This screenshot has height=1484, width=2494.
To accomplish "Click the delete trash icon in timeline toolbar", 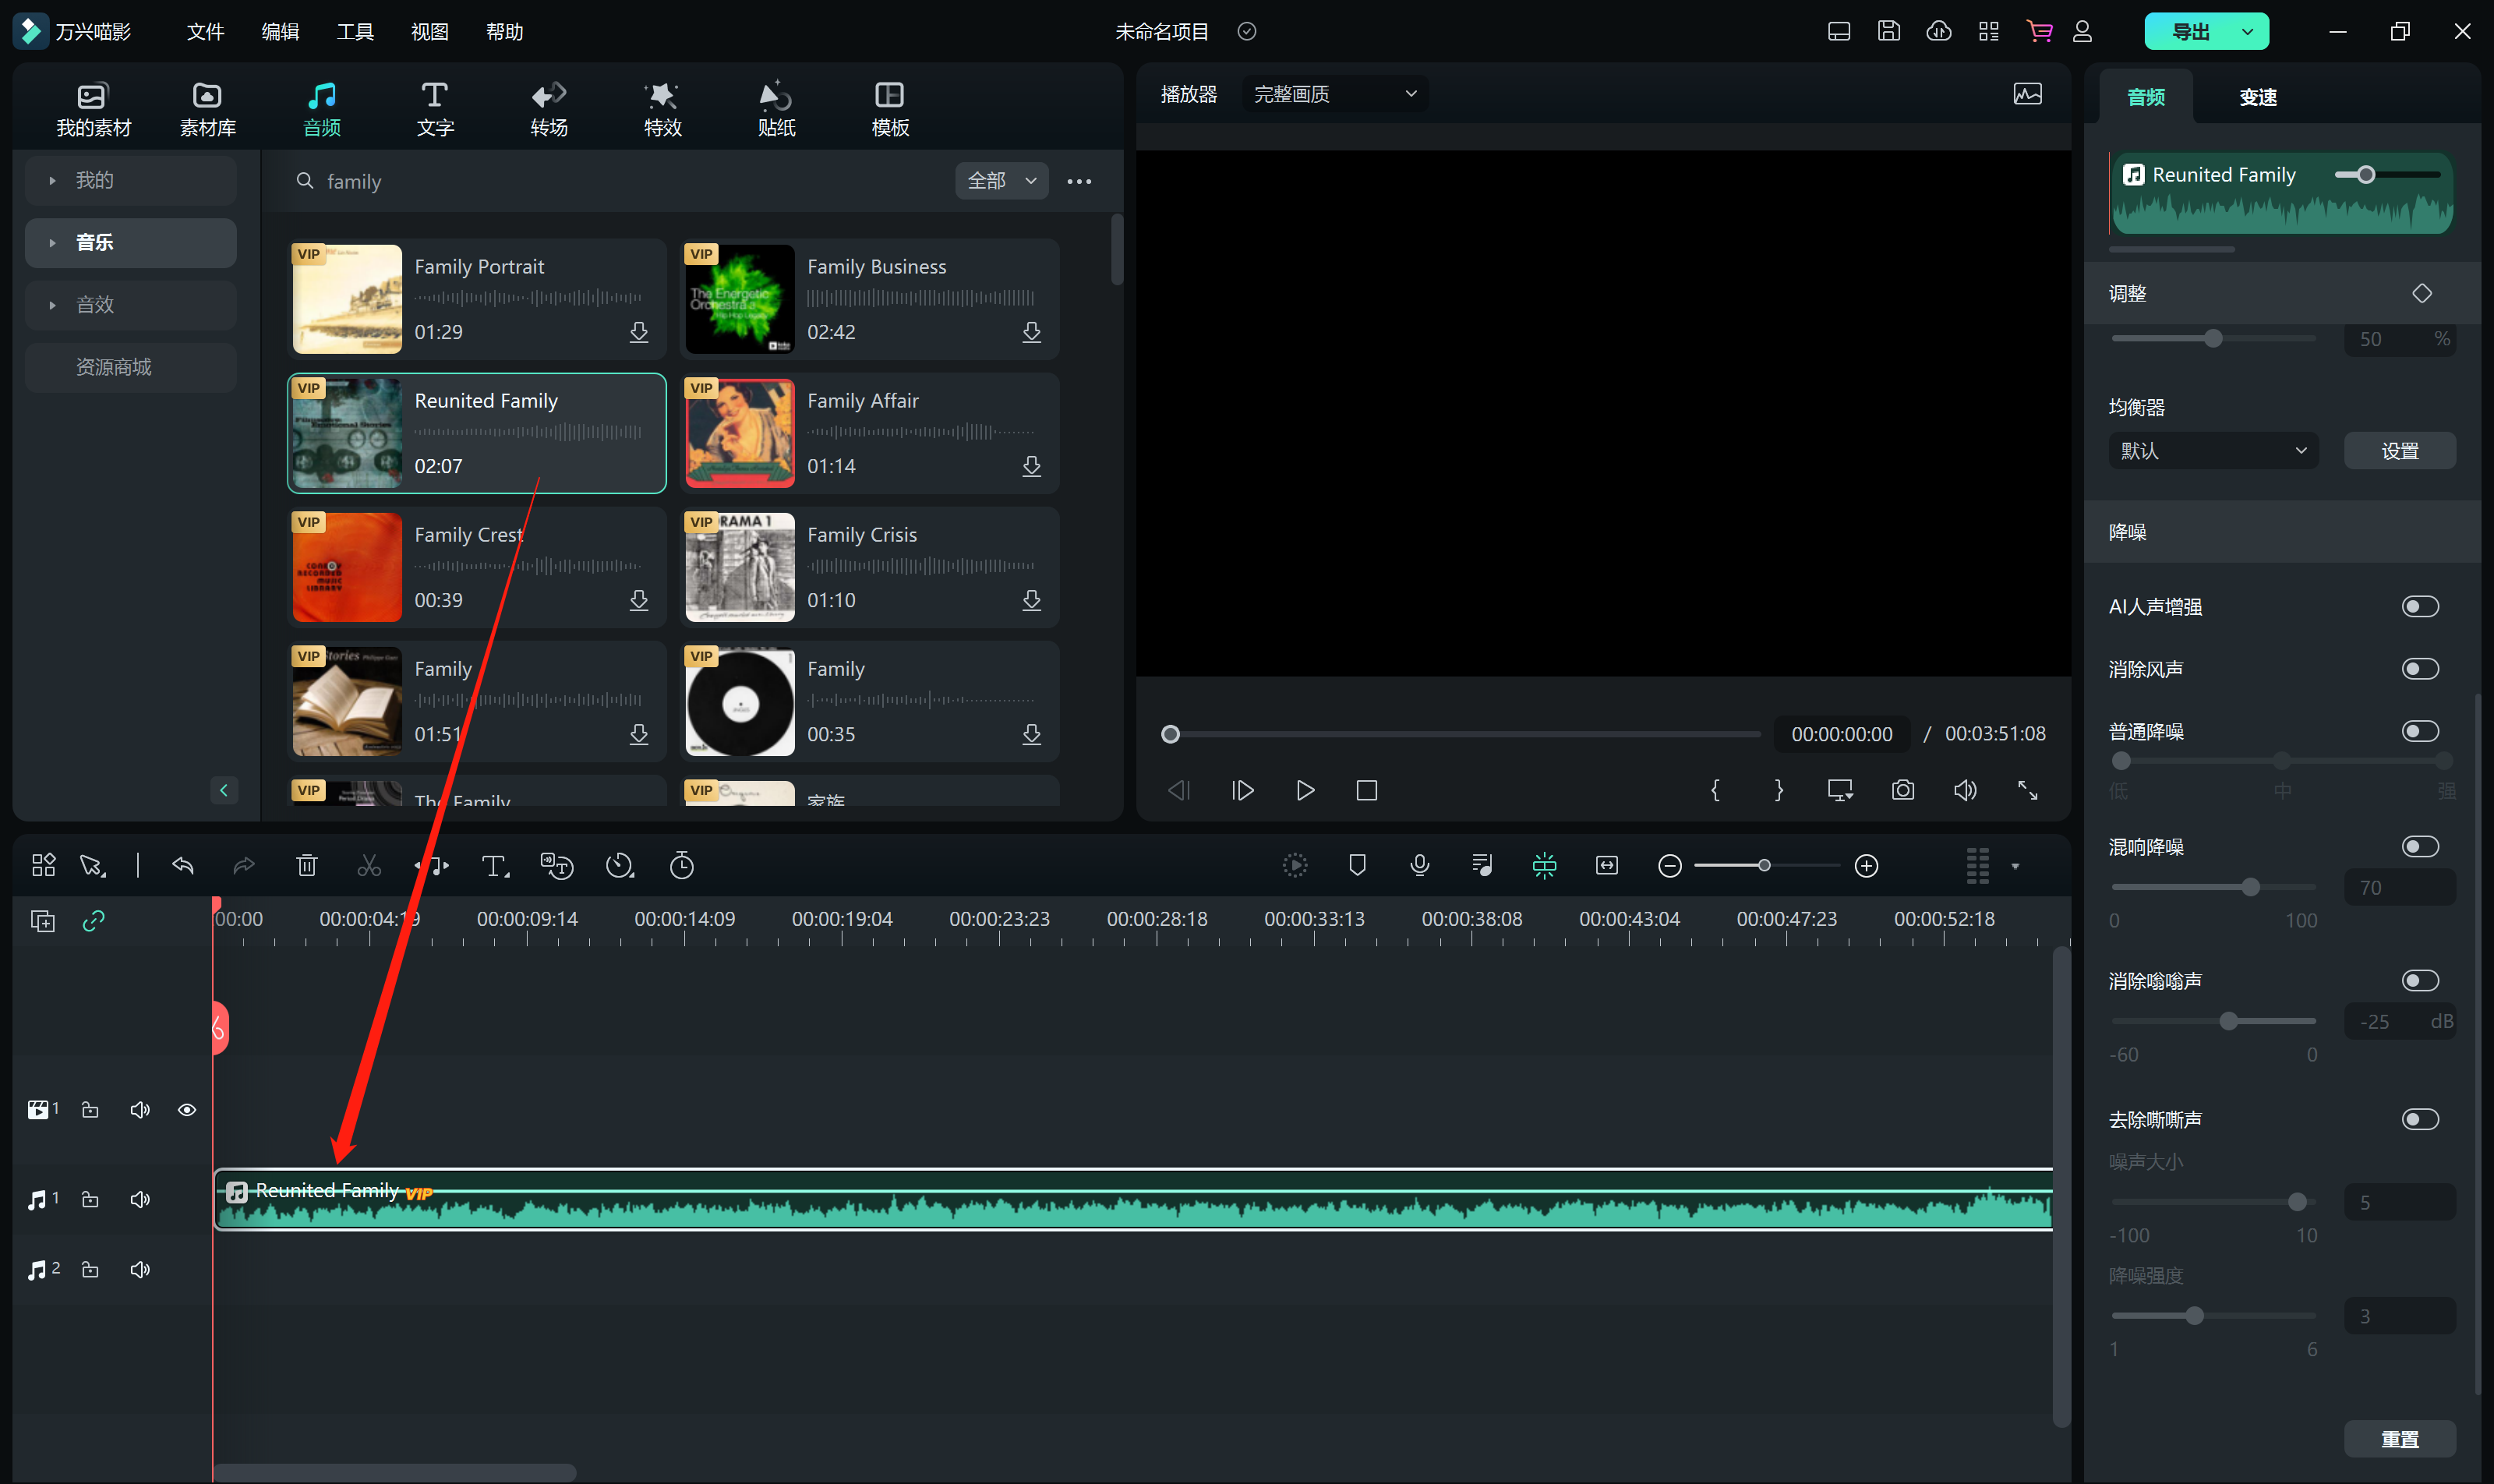I will point(307,866).
